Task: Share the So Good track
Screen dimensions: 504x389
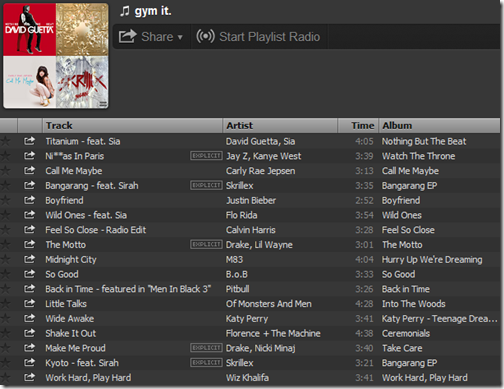Action: (x=29, y=274)
